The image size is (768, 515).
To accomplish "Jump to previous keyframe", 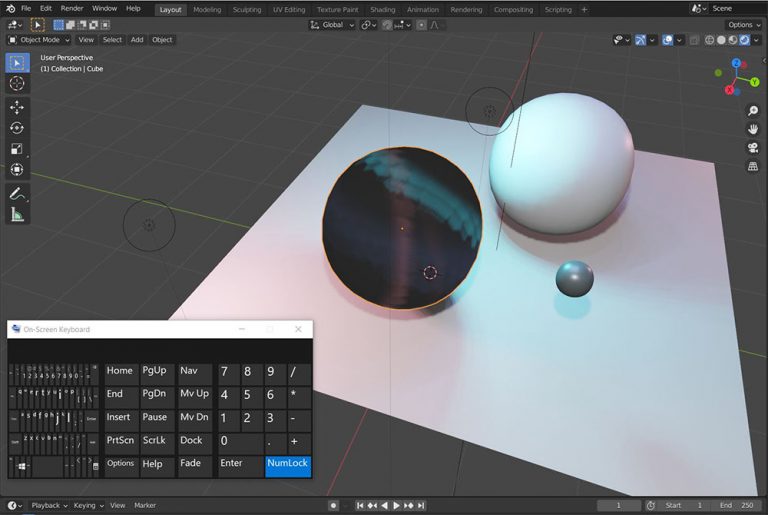I will 372,505.
